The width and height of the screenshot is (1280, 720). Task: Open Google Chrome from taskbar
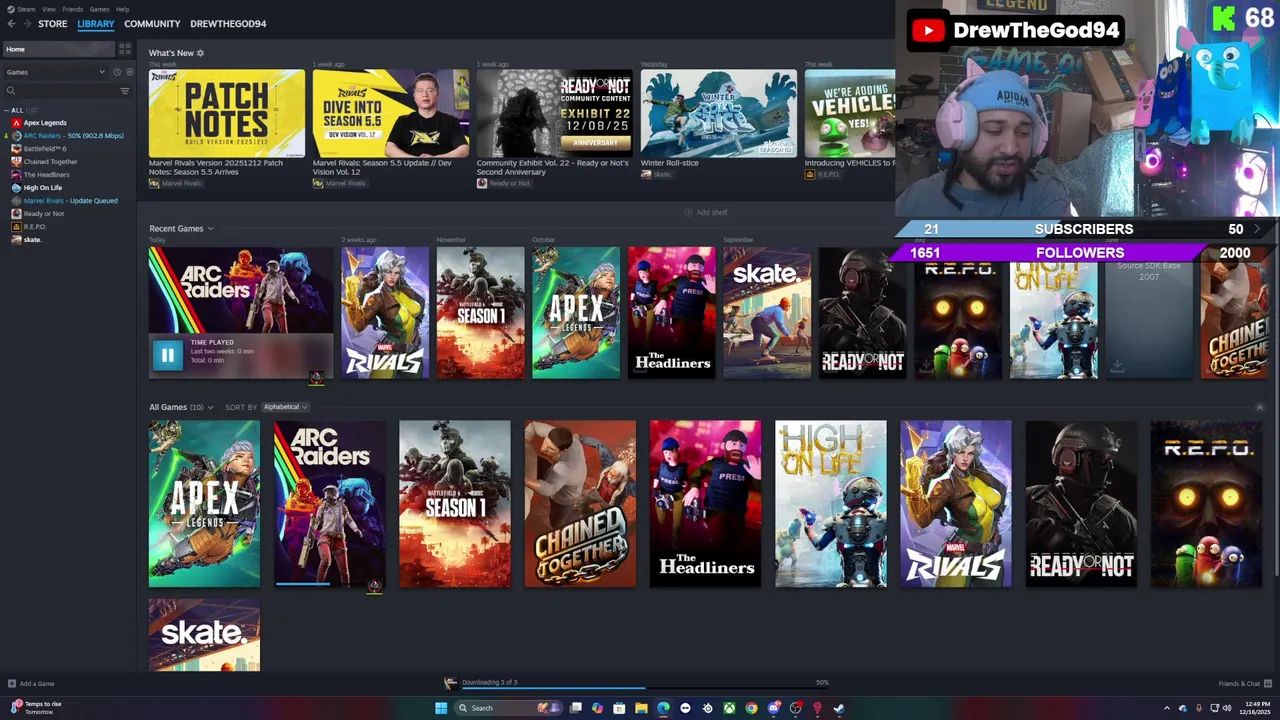[751, 708]
